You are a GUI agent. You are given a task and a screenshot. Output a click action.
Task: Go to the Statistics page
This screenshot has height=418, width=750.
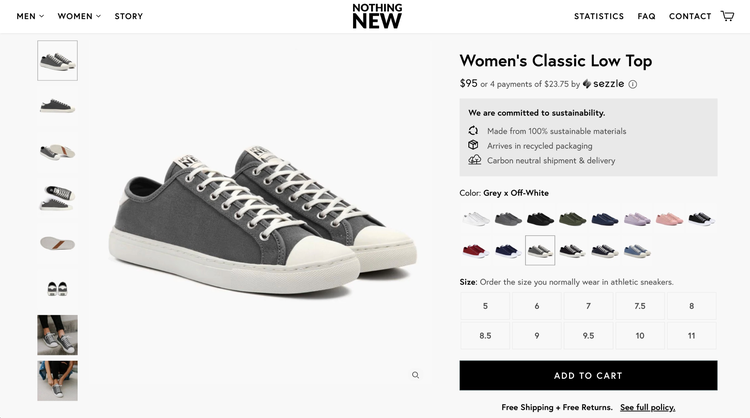click(599, 16)
